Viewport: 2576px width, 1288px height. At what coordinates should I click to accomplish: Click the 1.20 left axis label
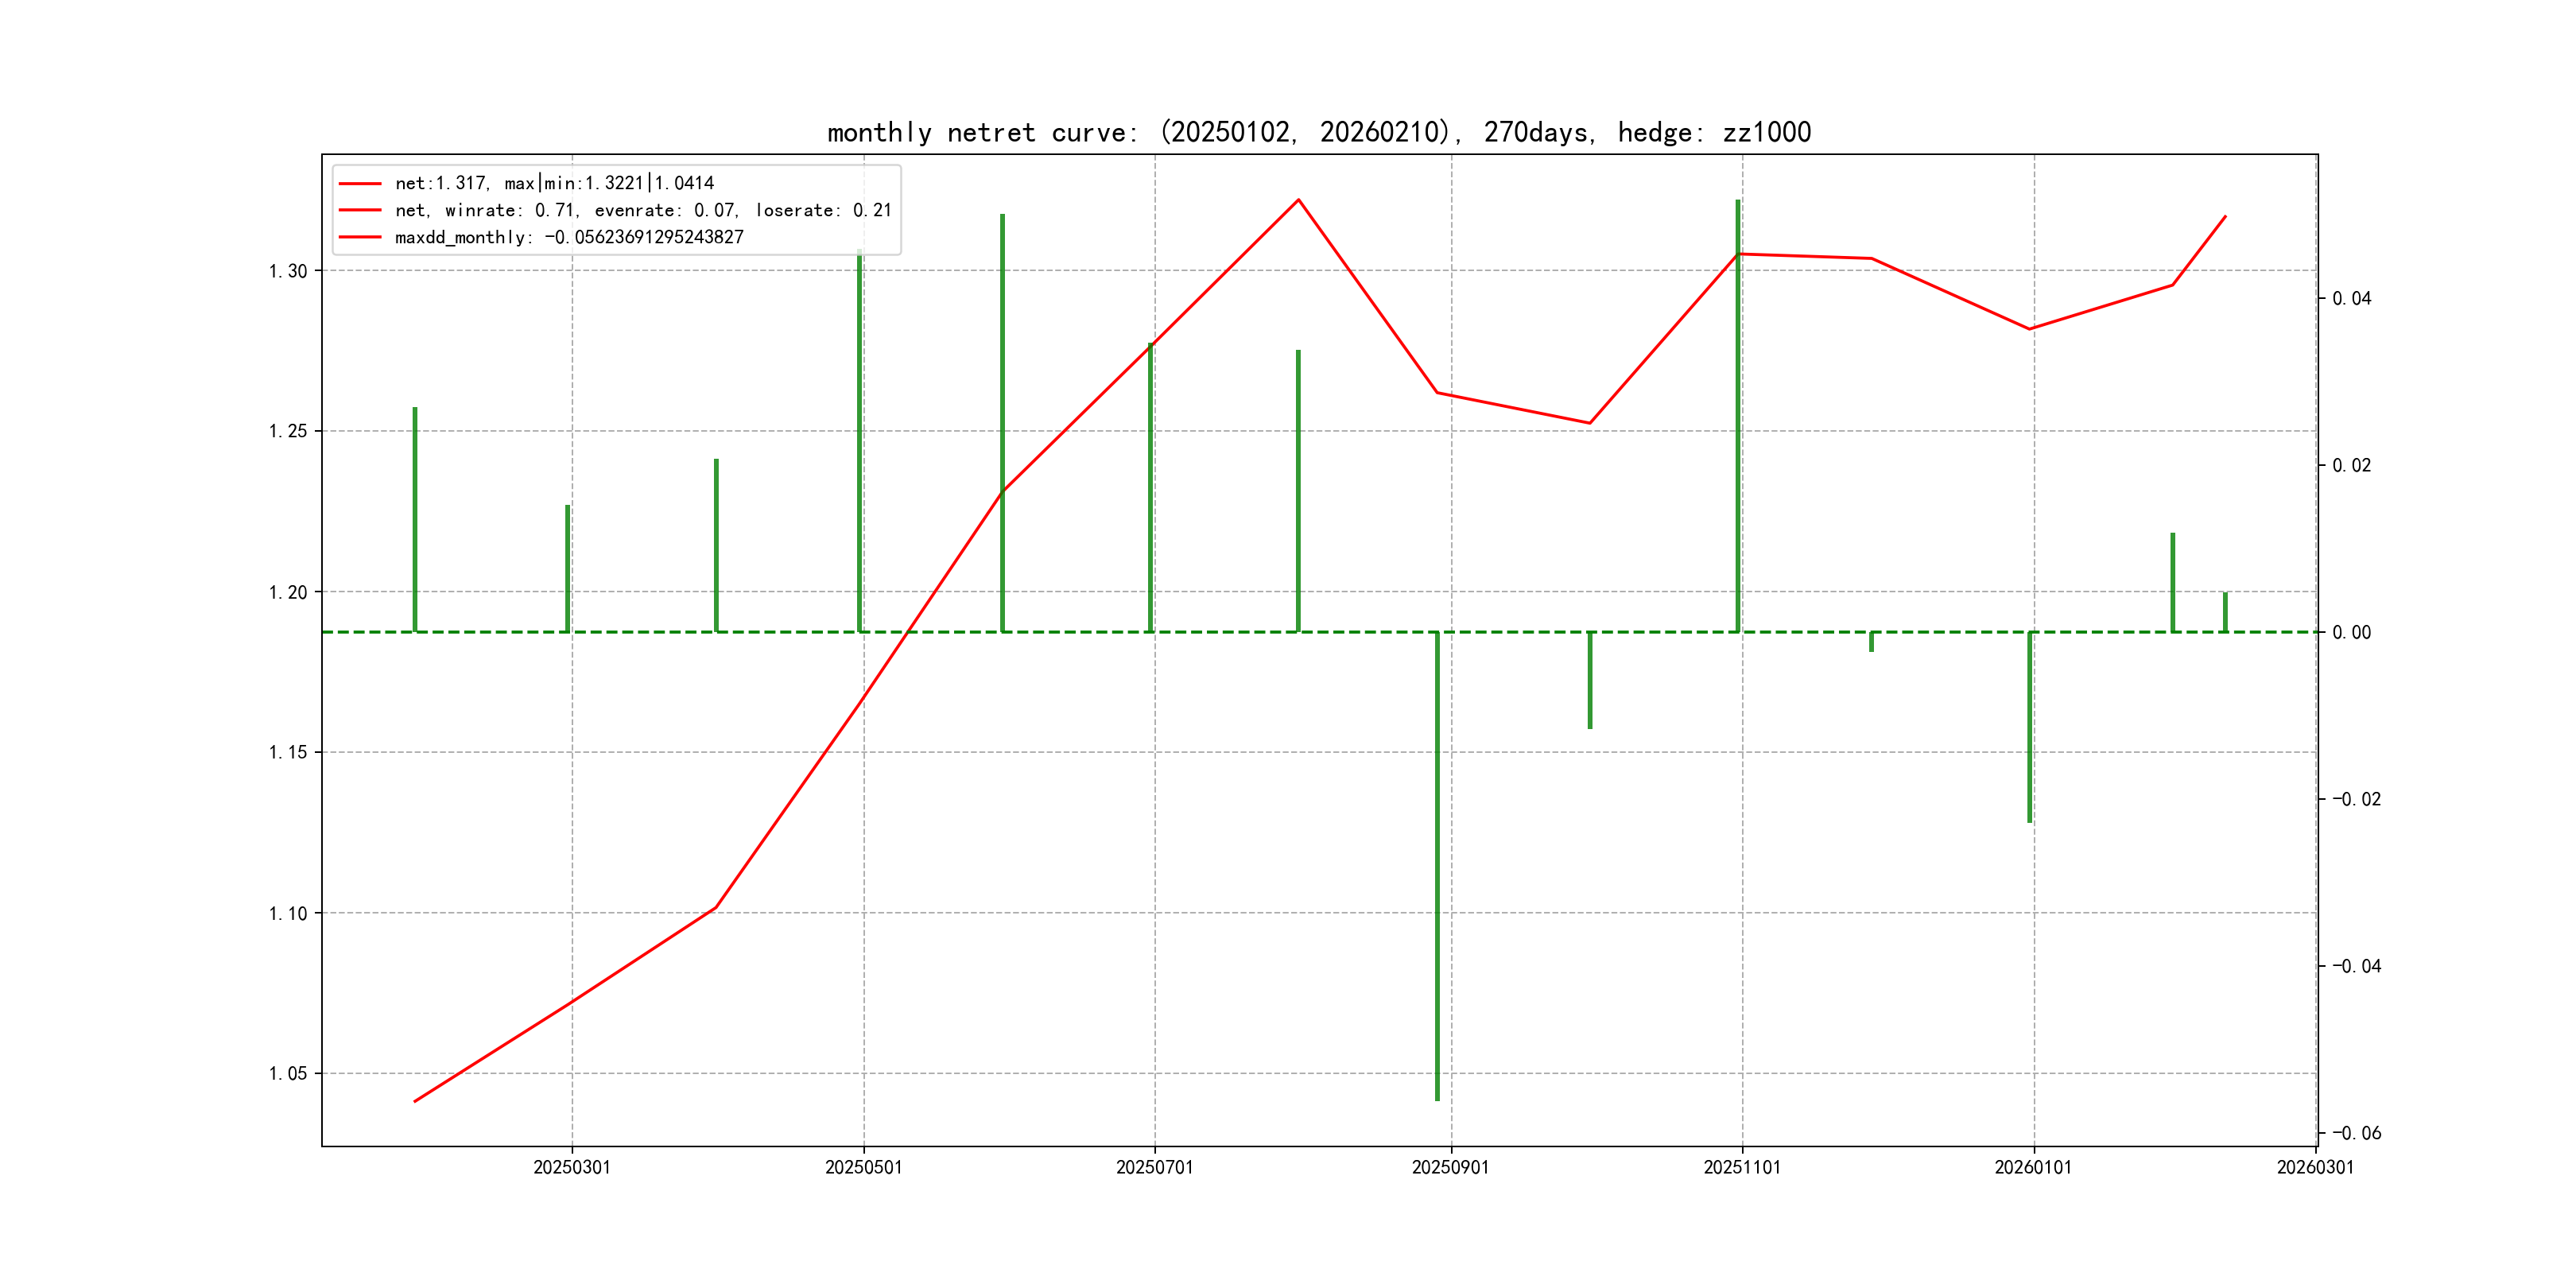288,592
